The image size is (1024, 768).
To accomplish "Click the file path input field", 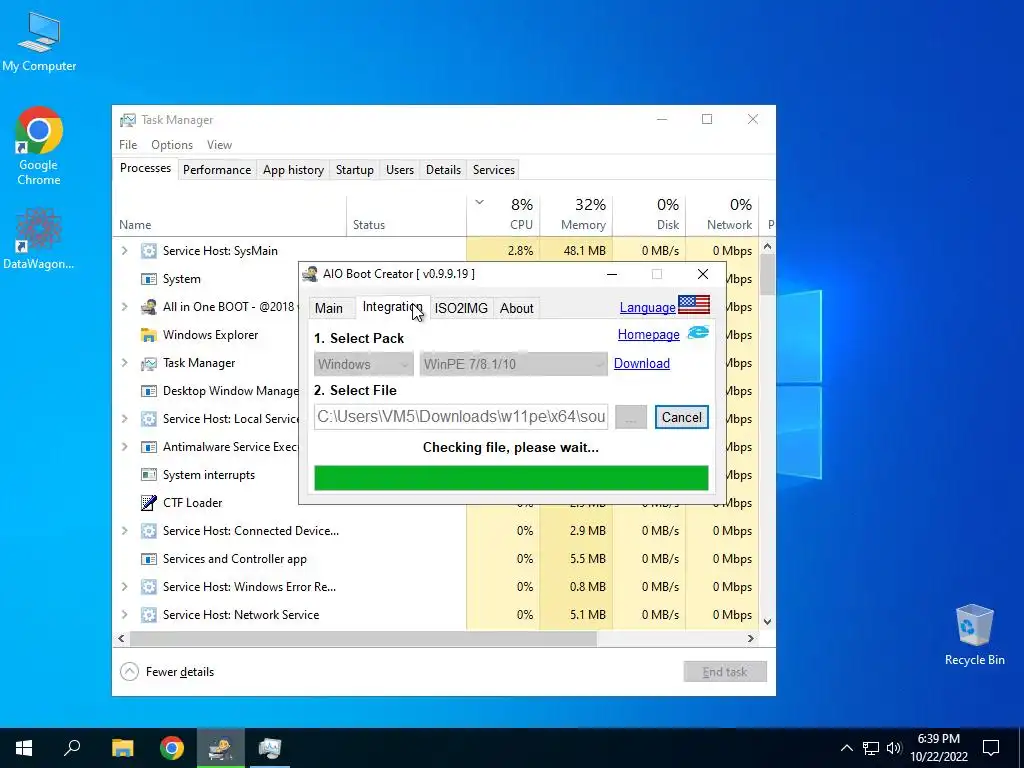I will [461, 417].
